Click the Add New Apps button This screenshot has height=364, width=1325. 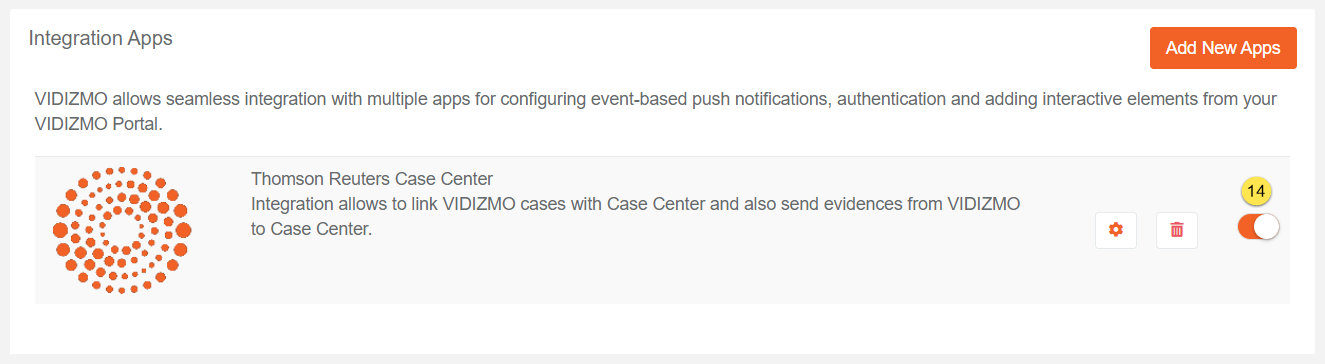point(1223,48)
